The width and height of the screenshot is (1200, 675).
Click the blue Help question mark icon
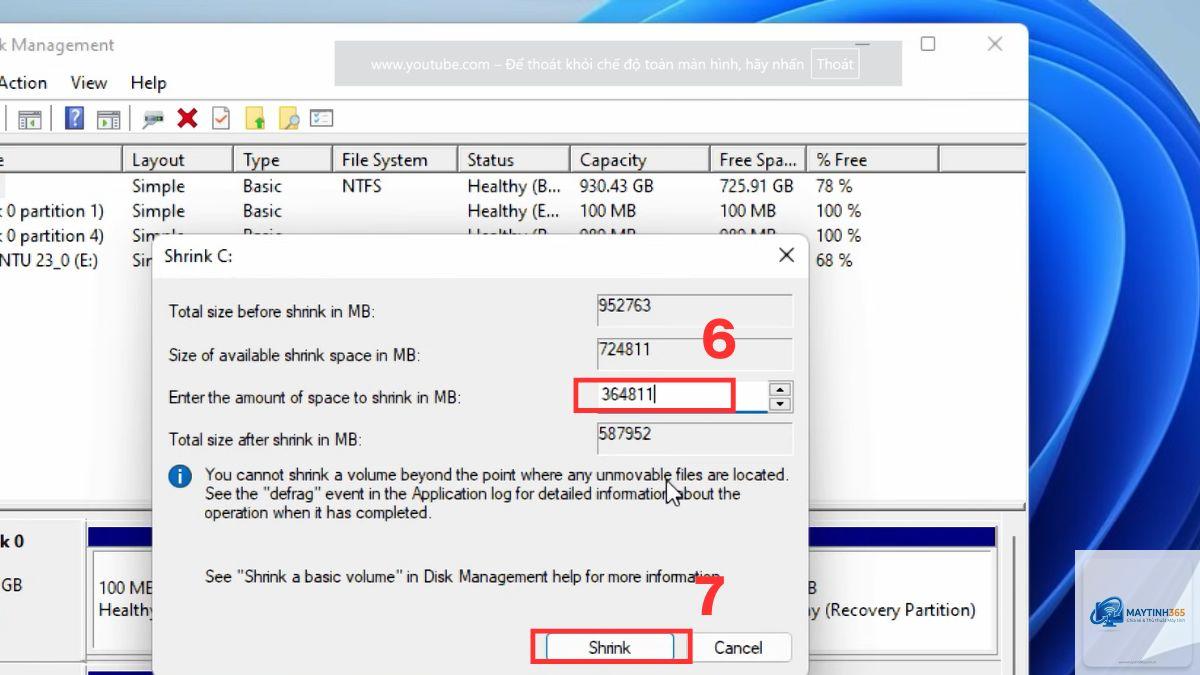coord(74,118)
